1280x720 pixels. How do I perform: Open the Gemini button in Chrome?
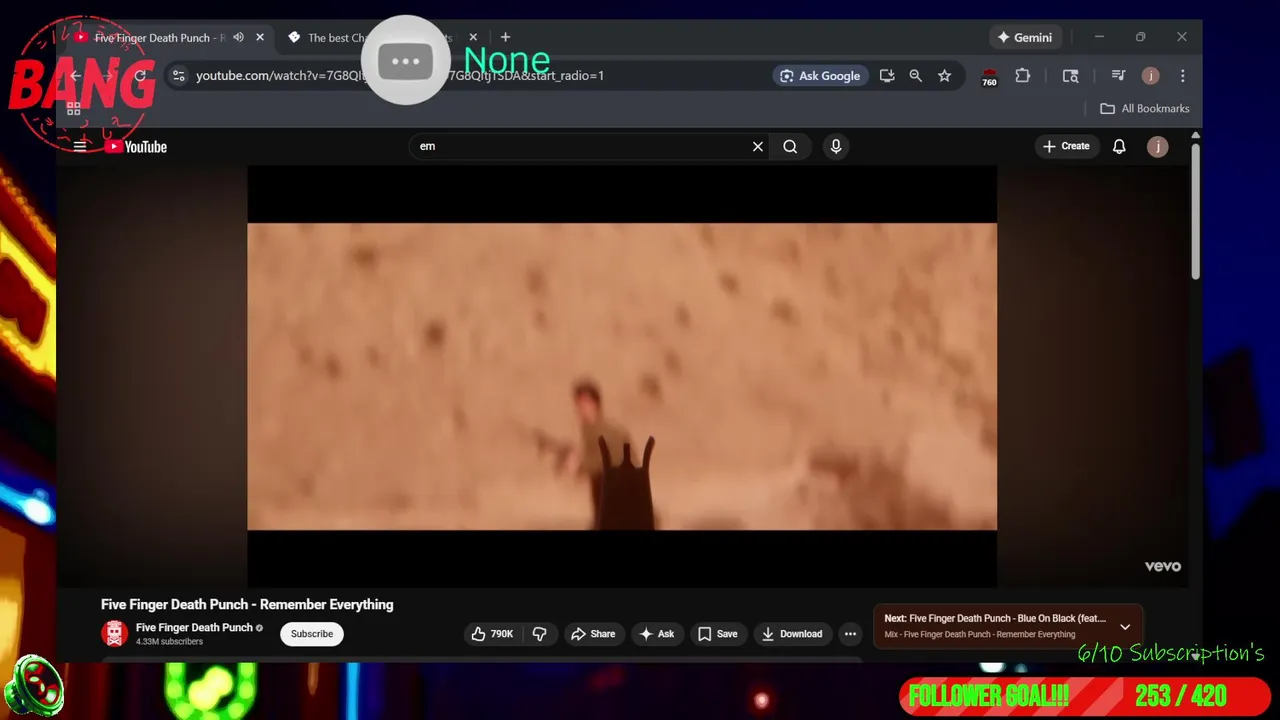[x=1024, y=38]
